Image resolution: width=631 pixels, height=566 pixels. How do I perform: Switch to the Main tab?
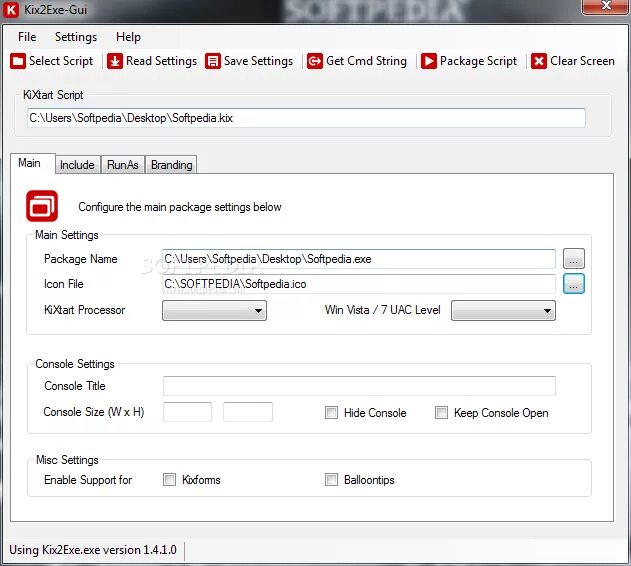[x=32, y=163]
